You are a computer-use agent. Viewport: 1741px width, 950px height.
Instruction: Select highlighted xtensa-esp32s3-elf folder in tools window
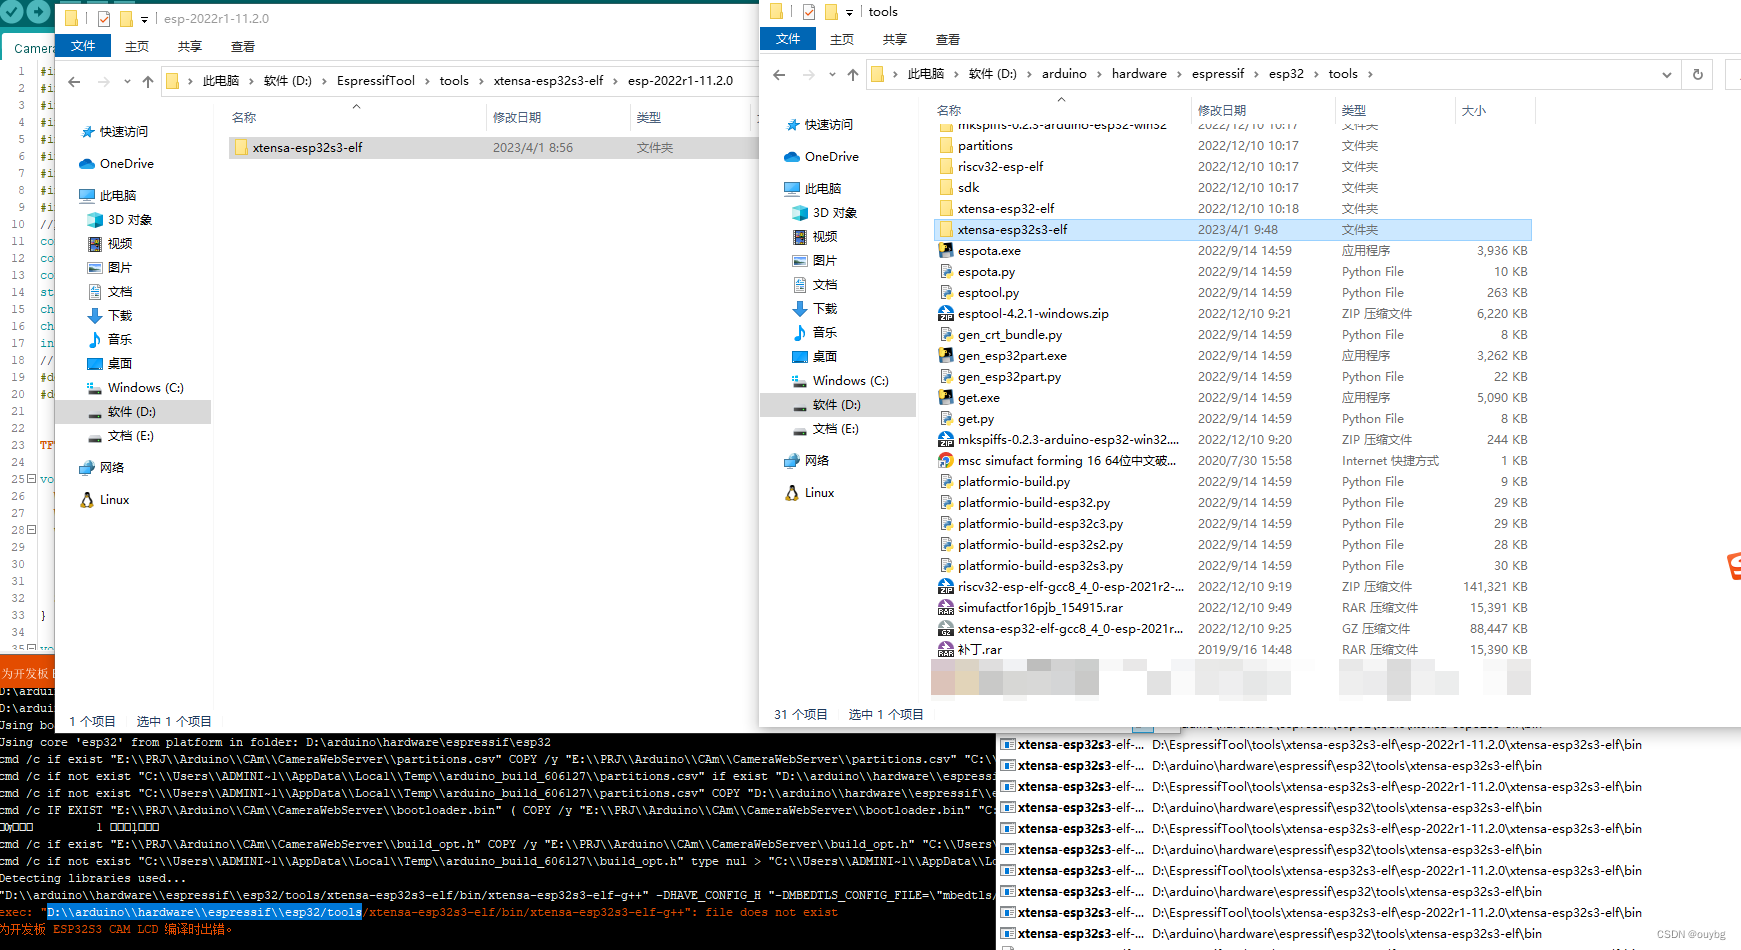(x=1232, y=230)
